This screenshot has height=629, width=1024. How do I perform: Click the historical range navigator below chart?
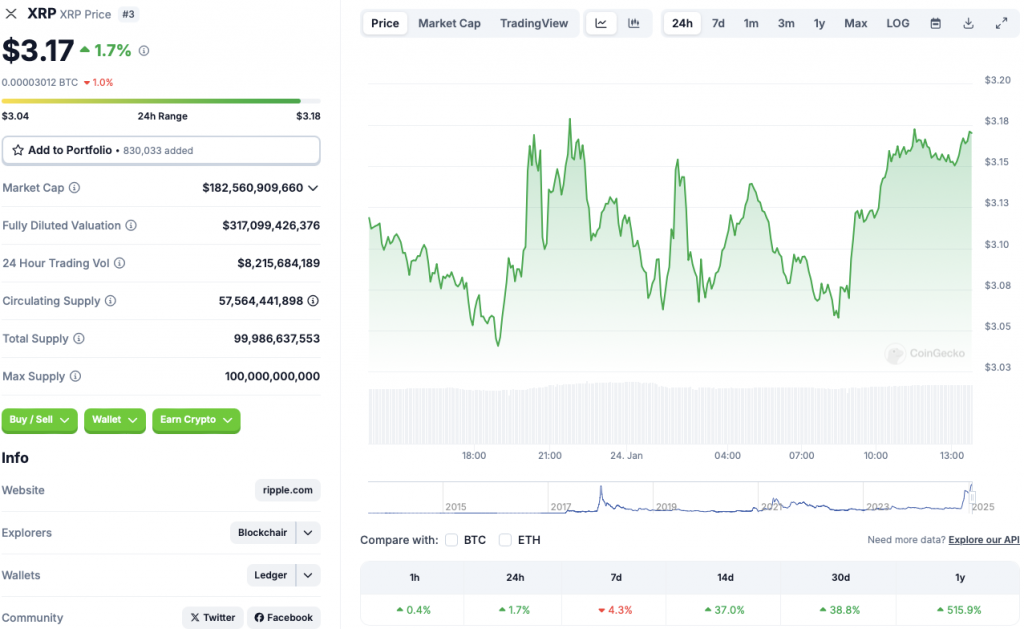[670, 498]
